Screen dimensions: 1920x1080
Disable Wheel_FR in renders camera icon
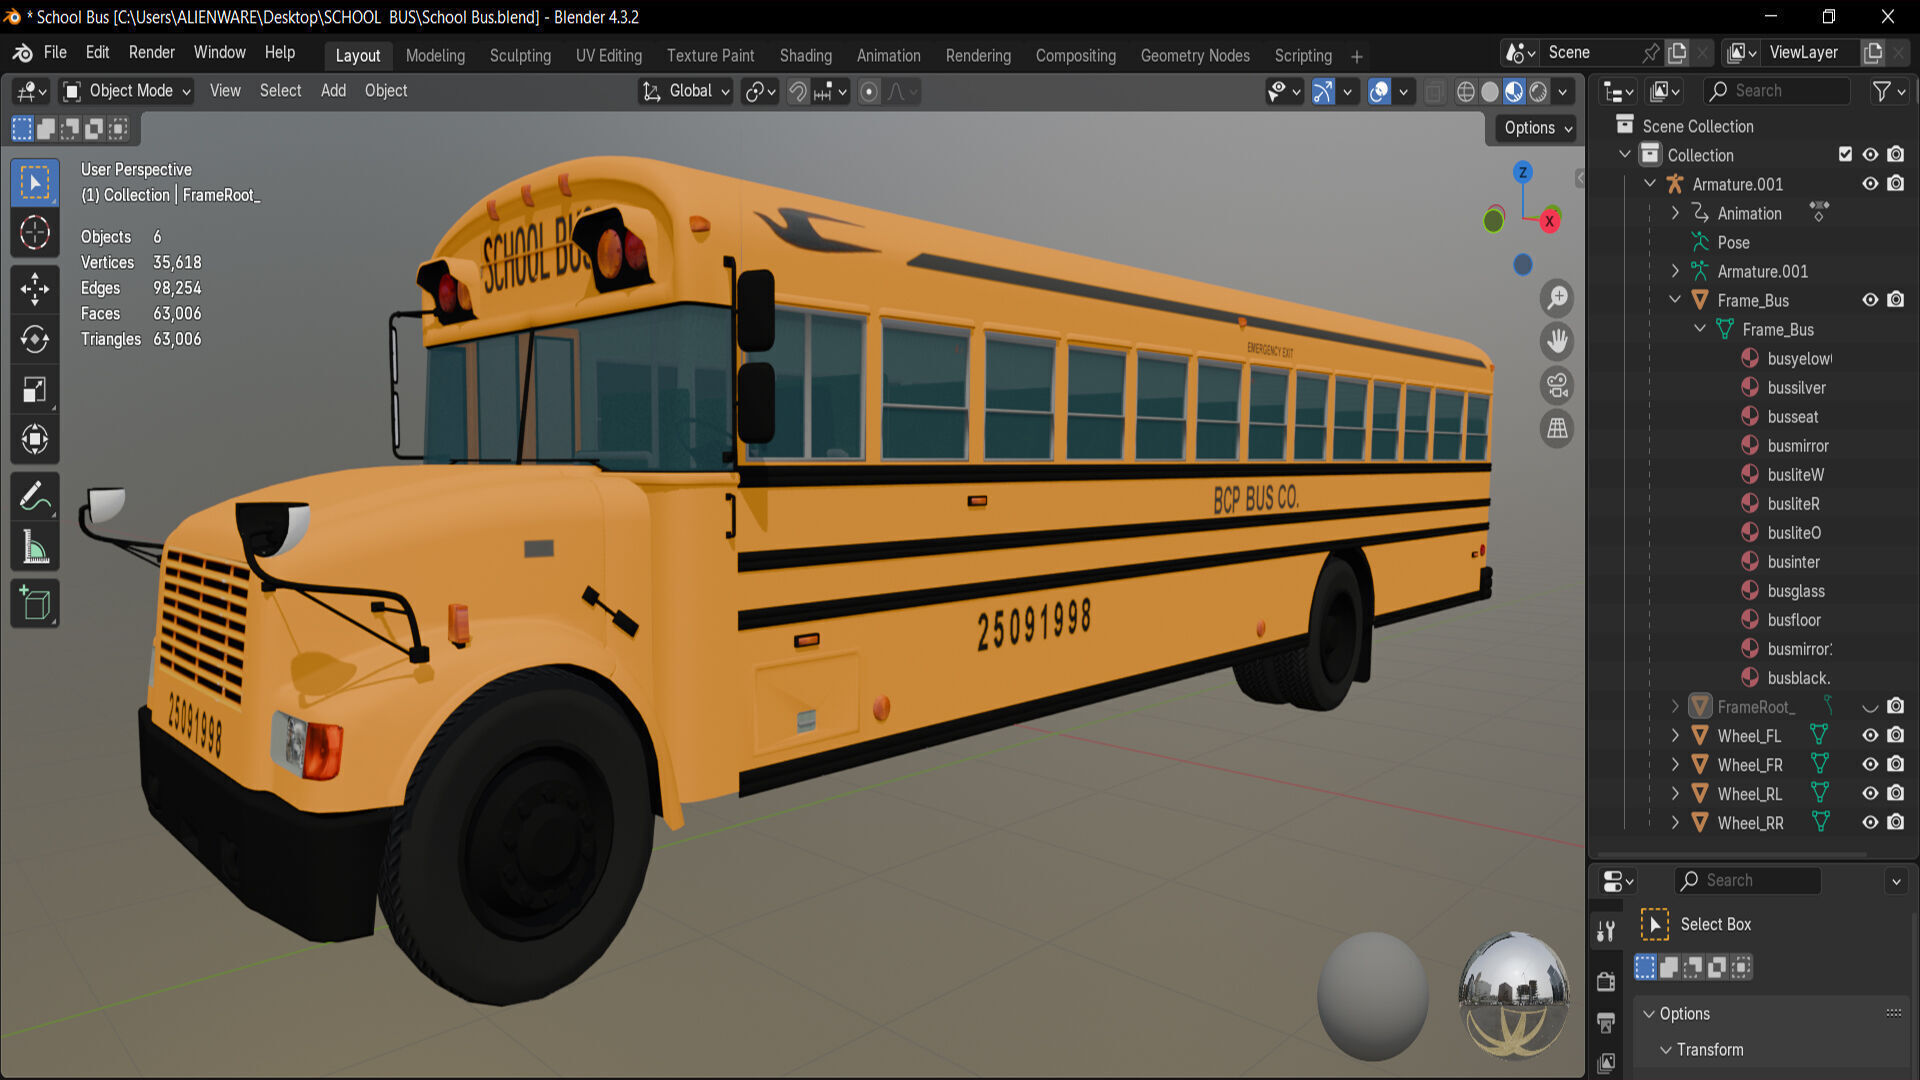(1895, 764)
